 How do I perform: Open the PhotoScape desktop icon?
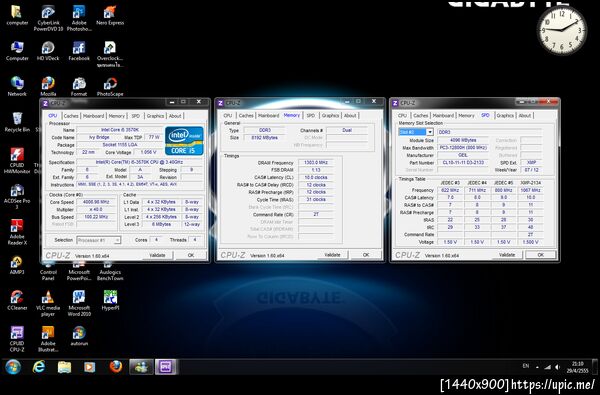(x=110, y=86)
